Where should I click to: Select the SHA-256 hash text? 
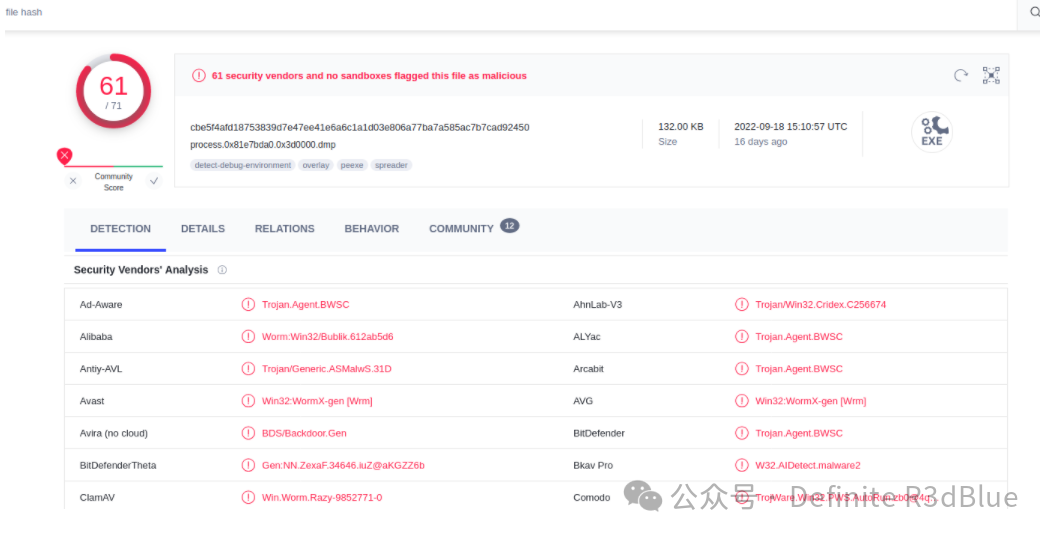[360, 128]
